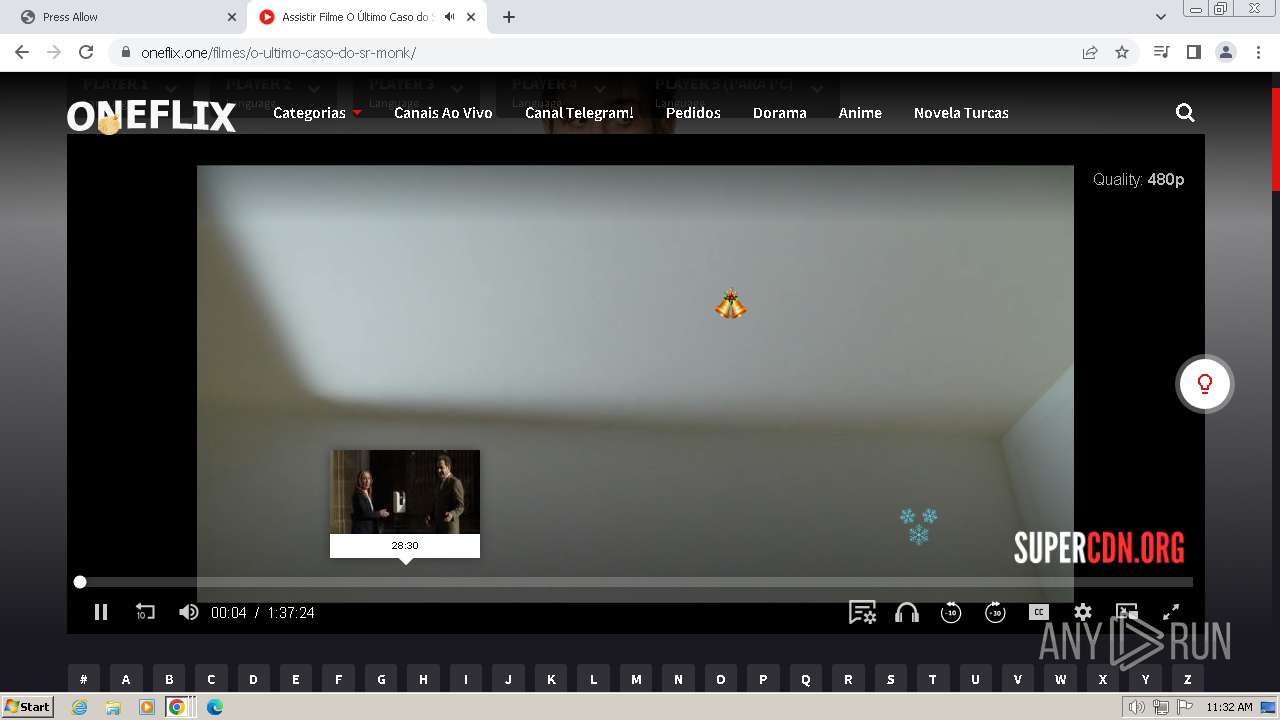Reload the current page
This screenshot has height=720, width=1280.
pyautogui.click(x=86, y=52)
